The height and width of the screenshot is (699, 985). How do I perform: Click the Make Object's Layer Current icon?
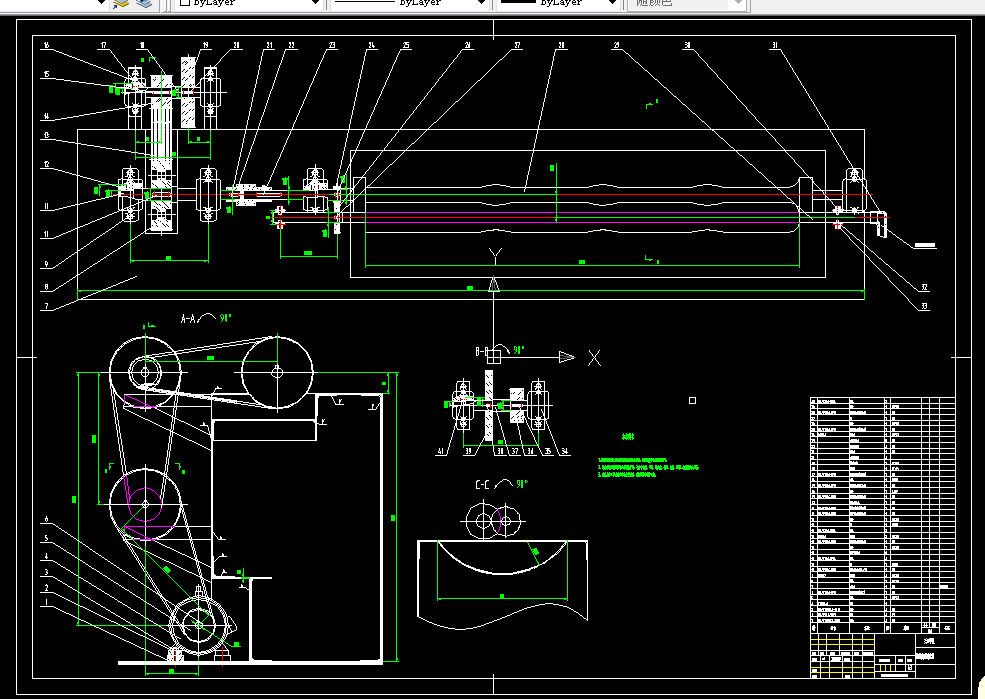(121, 3)
